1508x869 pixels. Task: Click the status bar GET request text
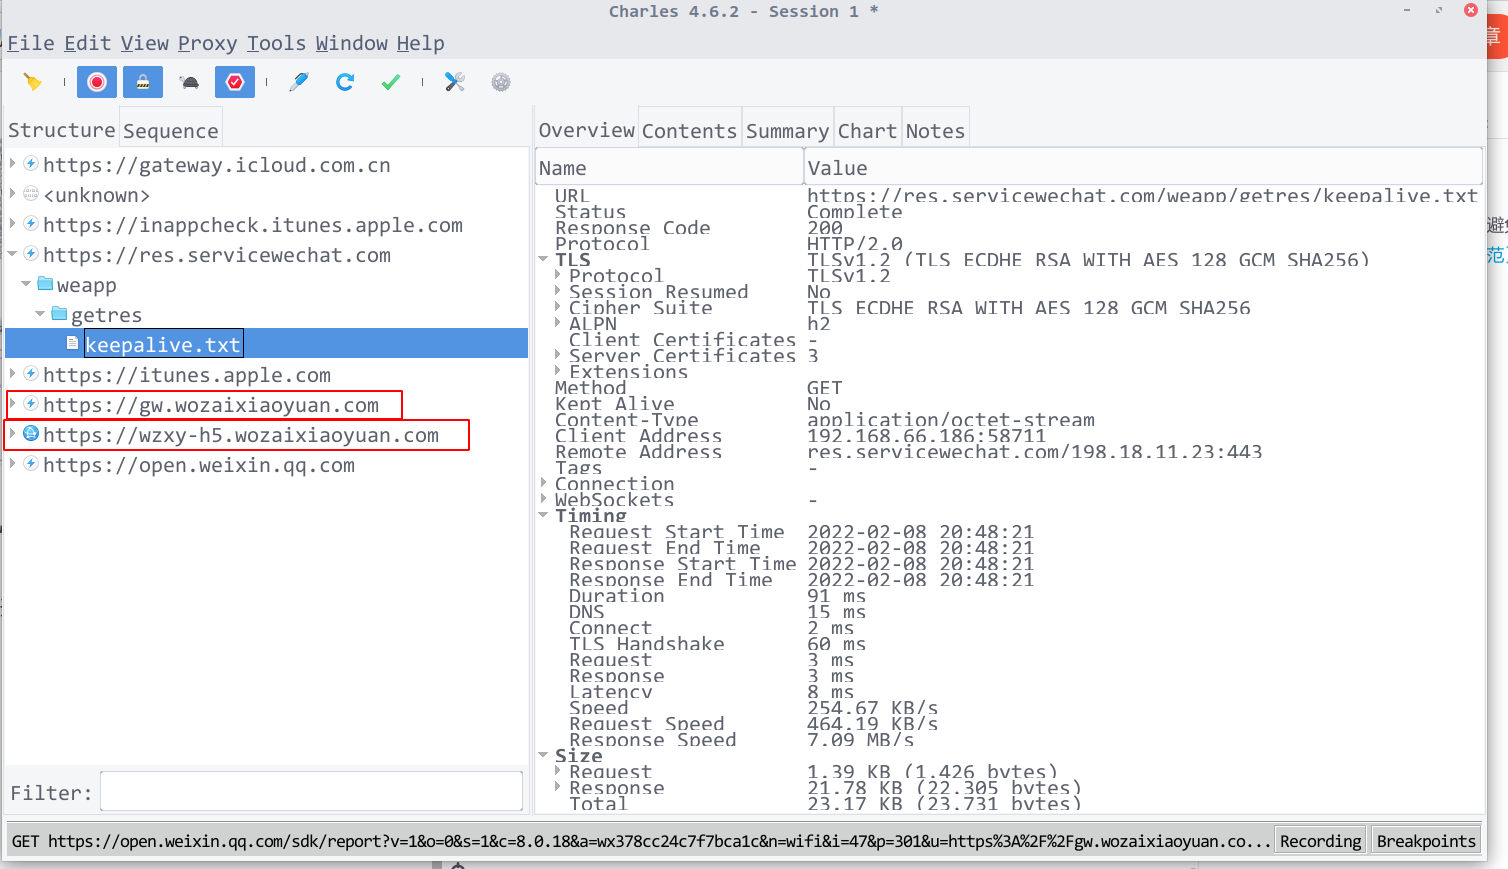pos(640,841)
